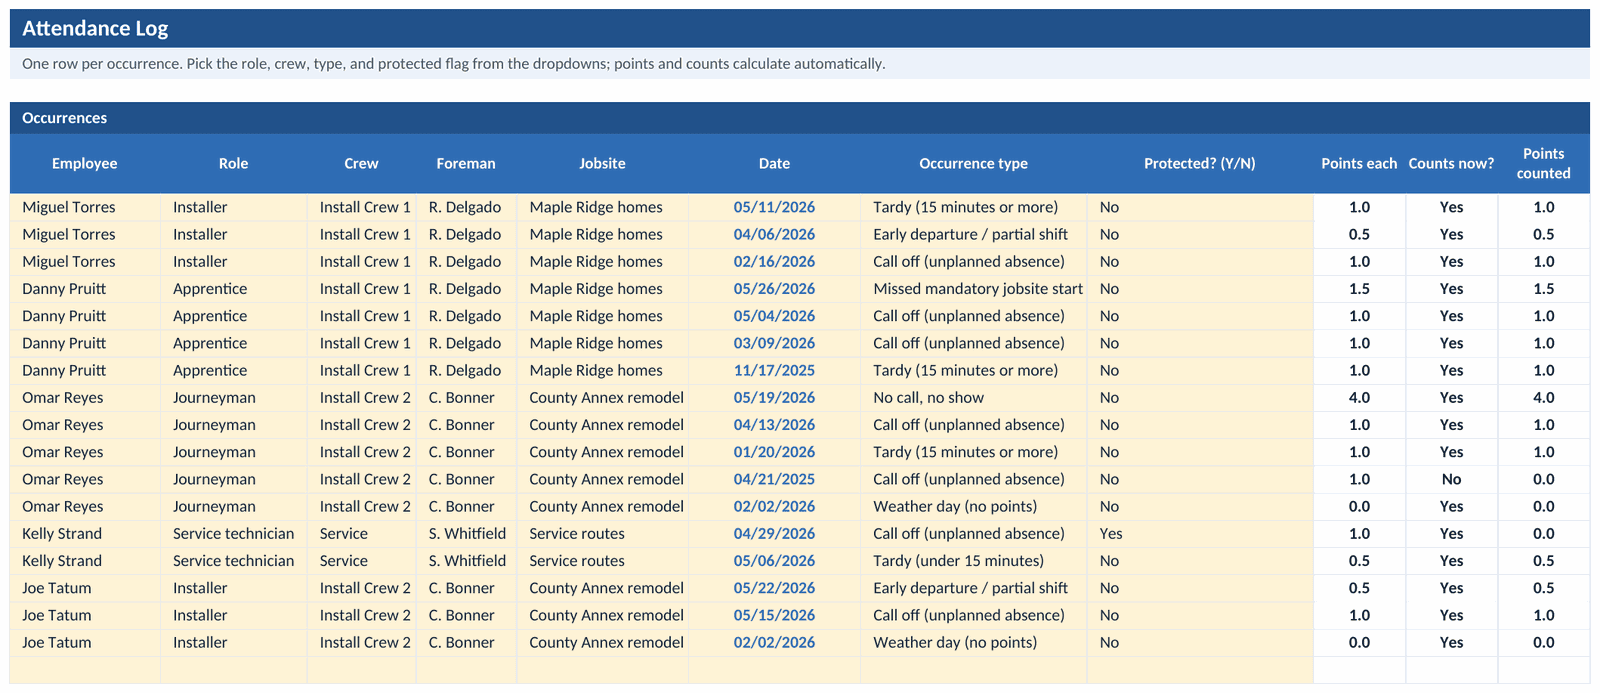Click 'Weather day (no points)' in Joe Tatum's row
The image size is (1600, 693).
point(973,642)
